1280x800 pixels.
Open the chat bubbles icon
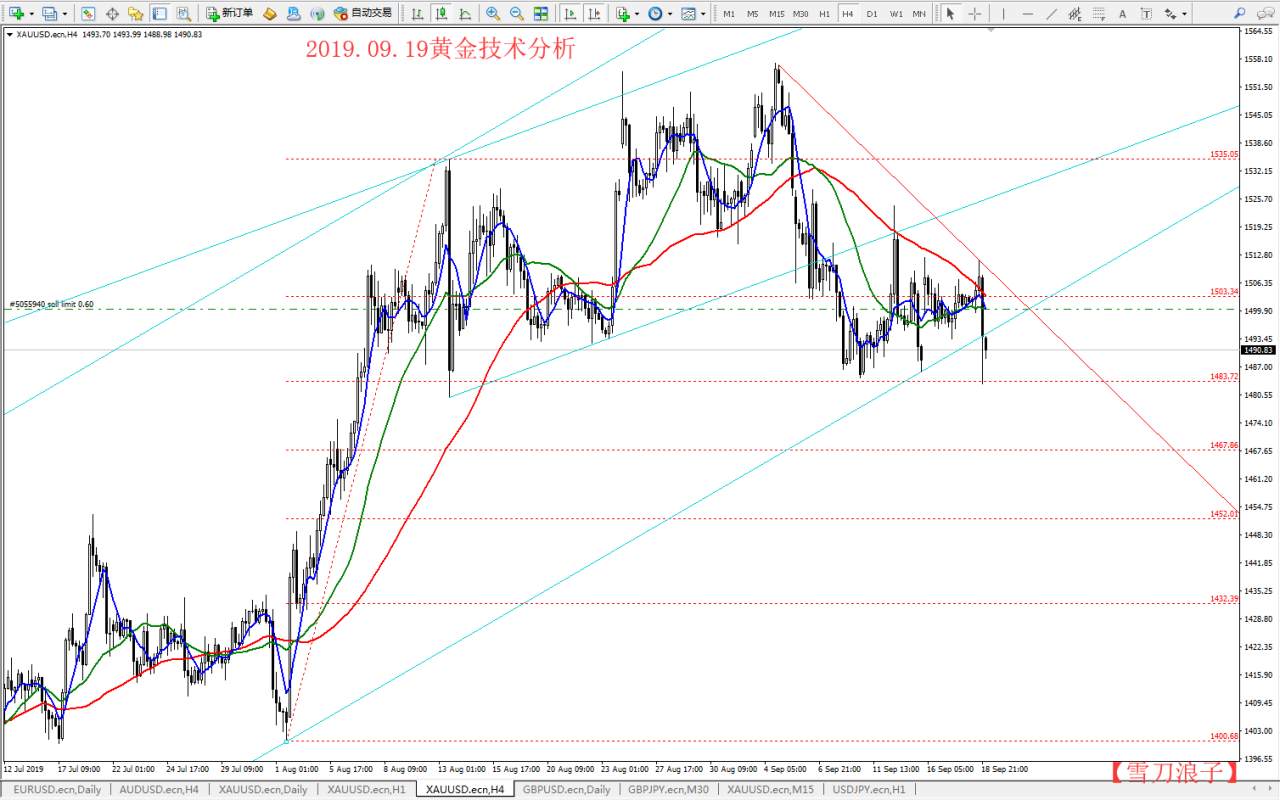1264,14
